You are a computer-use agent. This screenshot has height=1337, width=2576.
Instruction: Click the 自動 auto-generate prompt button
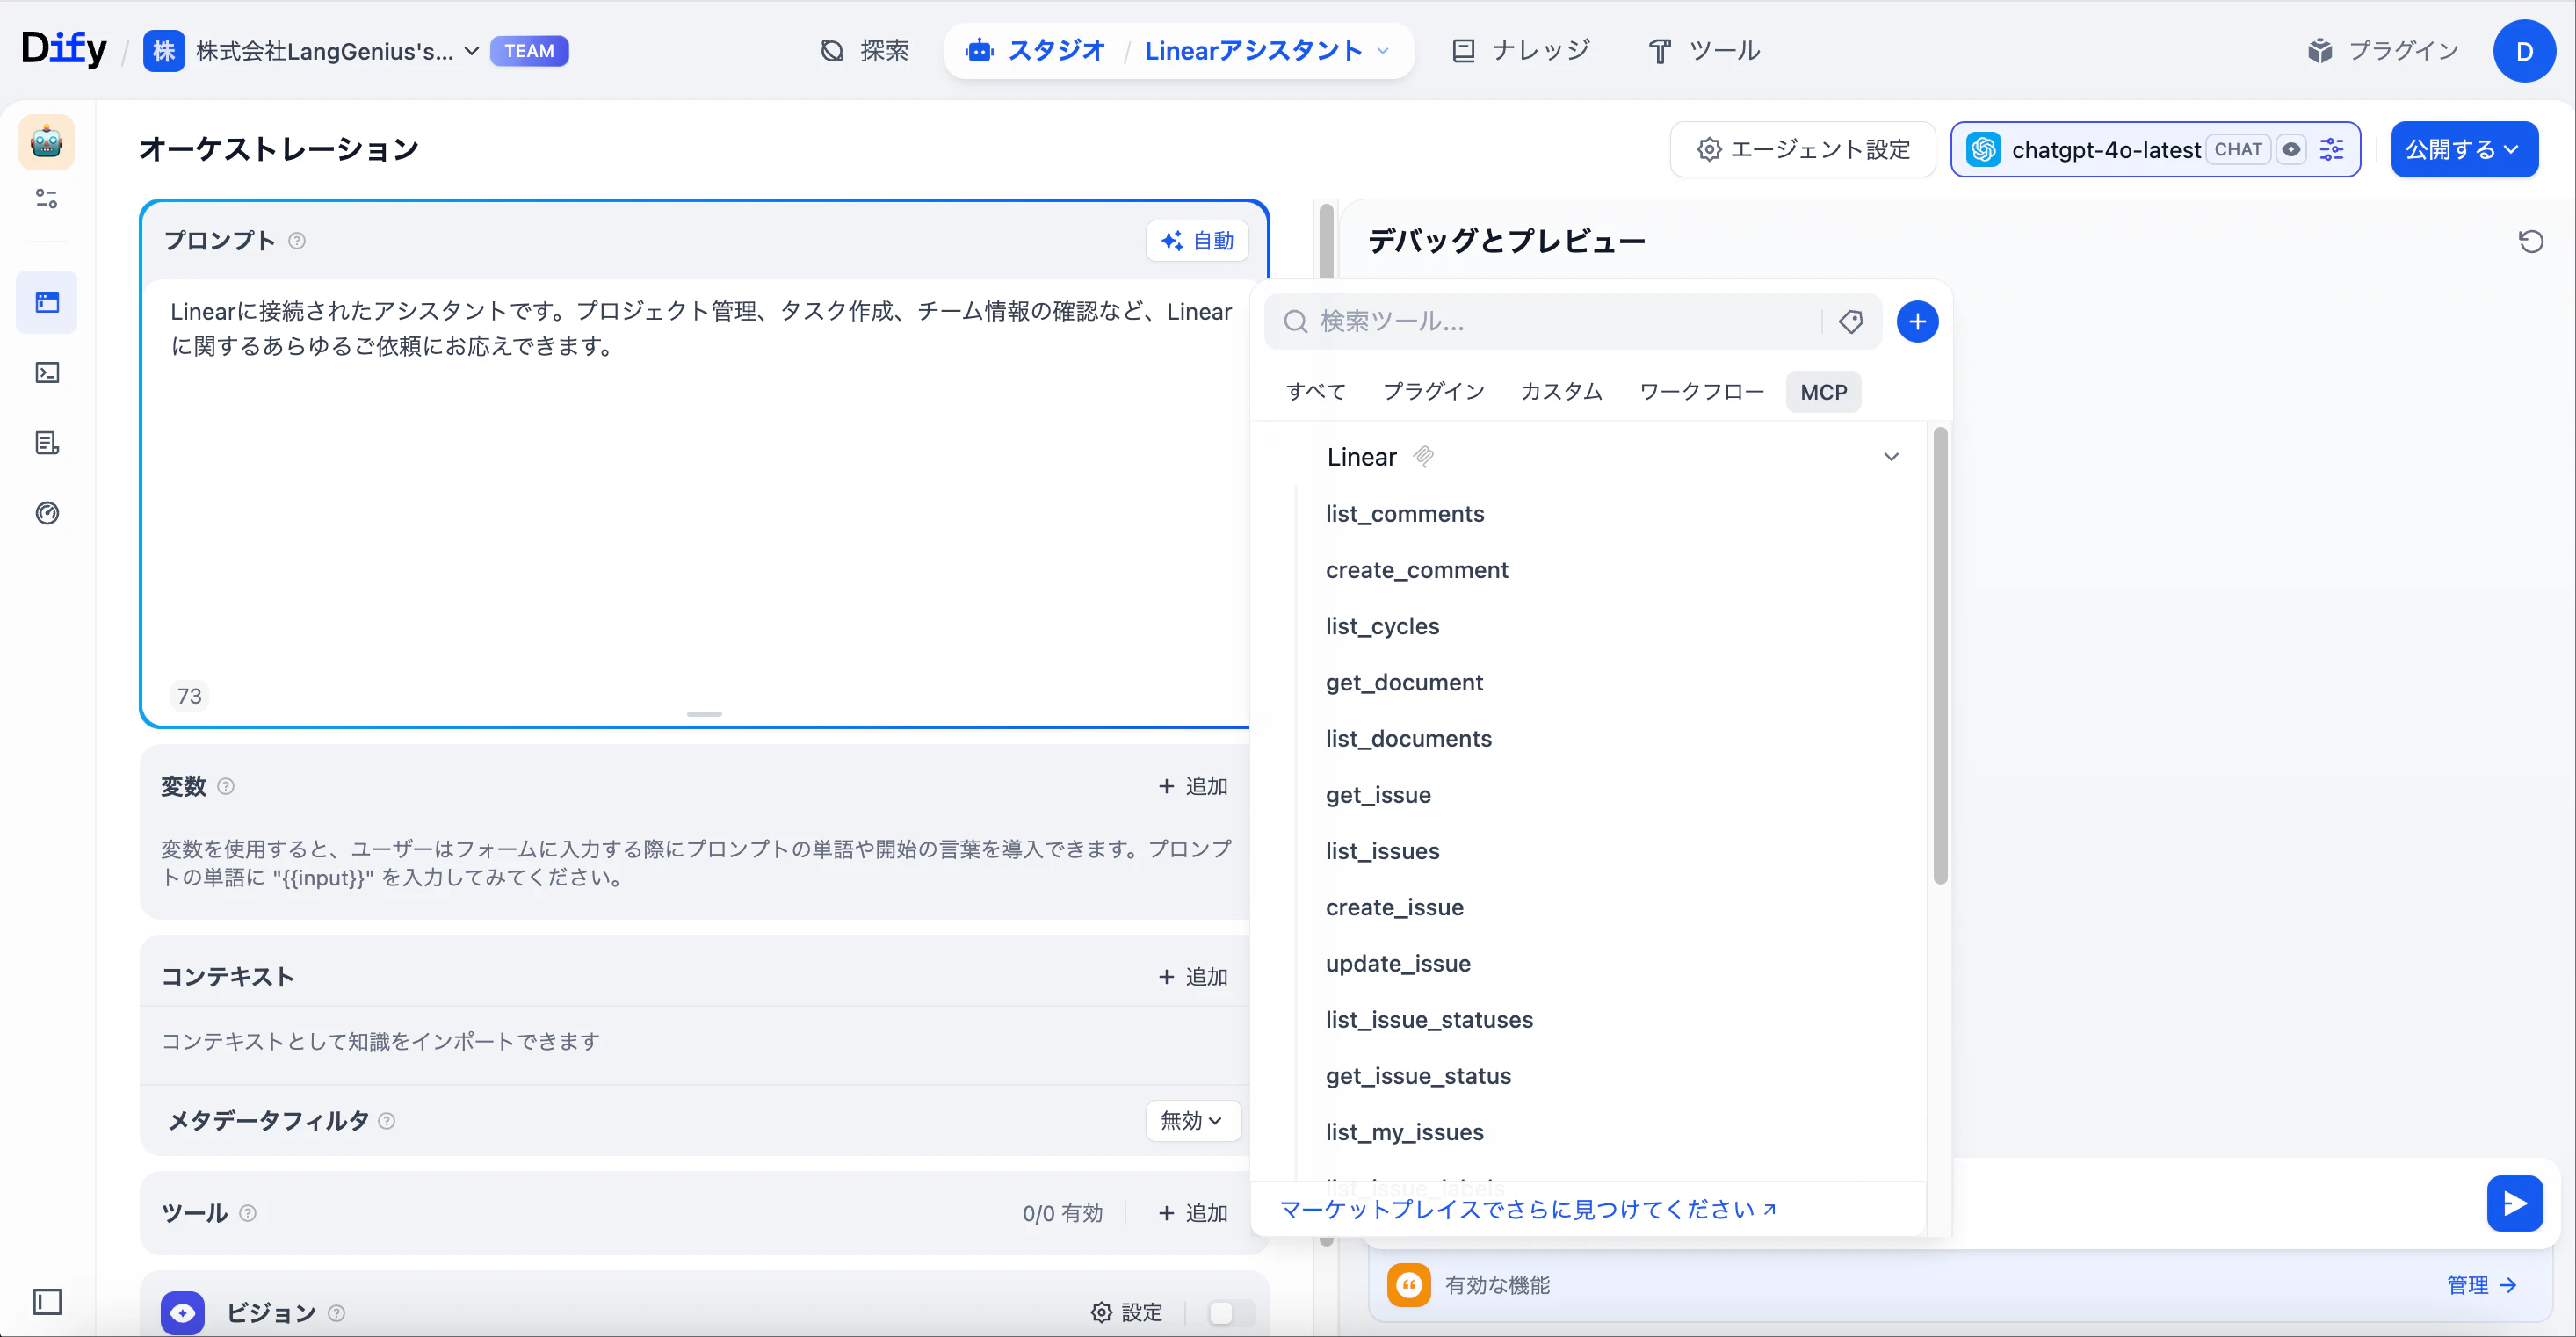click(x=1197, y=241)
